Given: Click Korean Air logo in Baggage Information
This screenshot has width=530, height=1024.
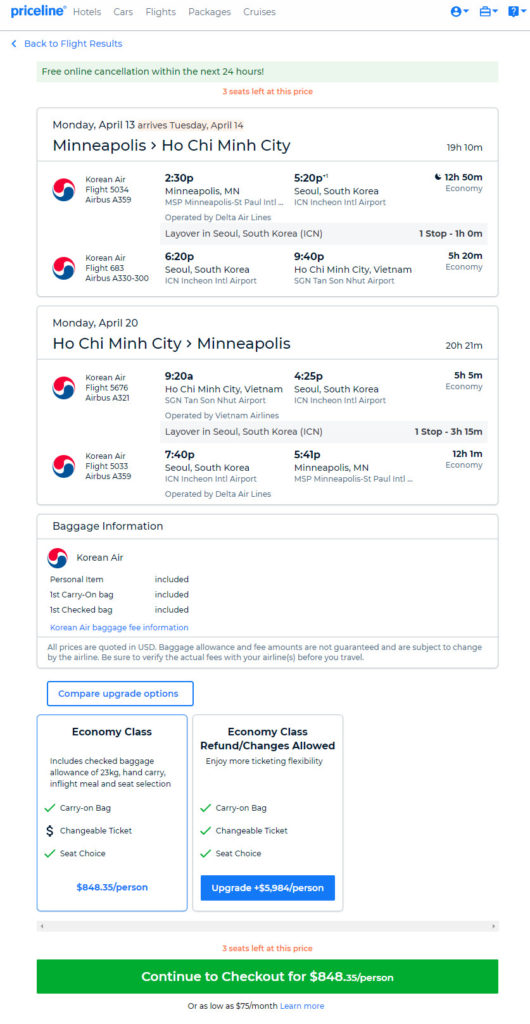Looking at the screenshot, I should (x=57, y=558).
